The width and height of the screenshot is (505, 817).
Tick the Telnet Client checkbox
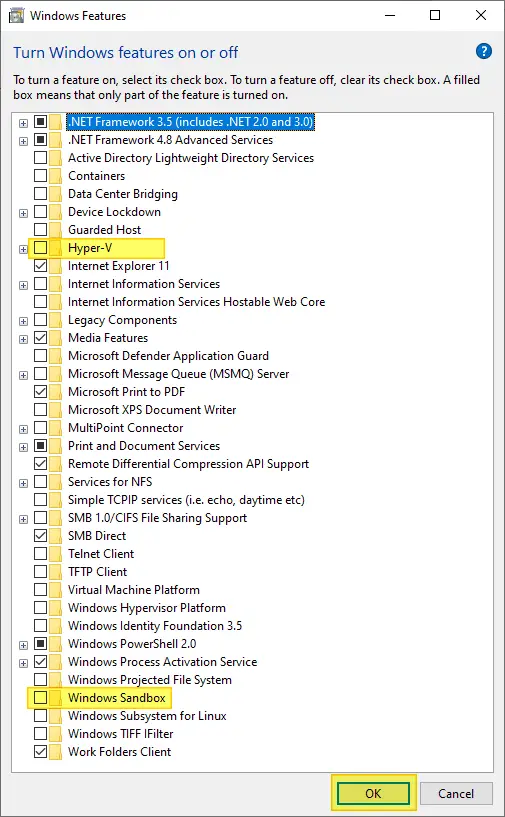[x=40, y=553]
